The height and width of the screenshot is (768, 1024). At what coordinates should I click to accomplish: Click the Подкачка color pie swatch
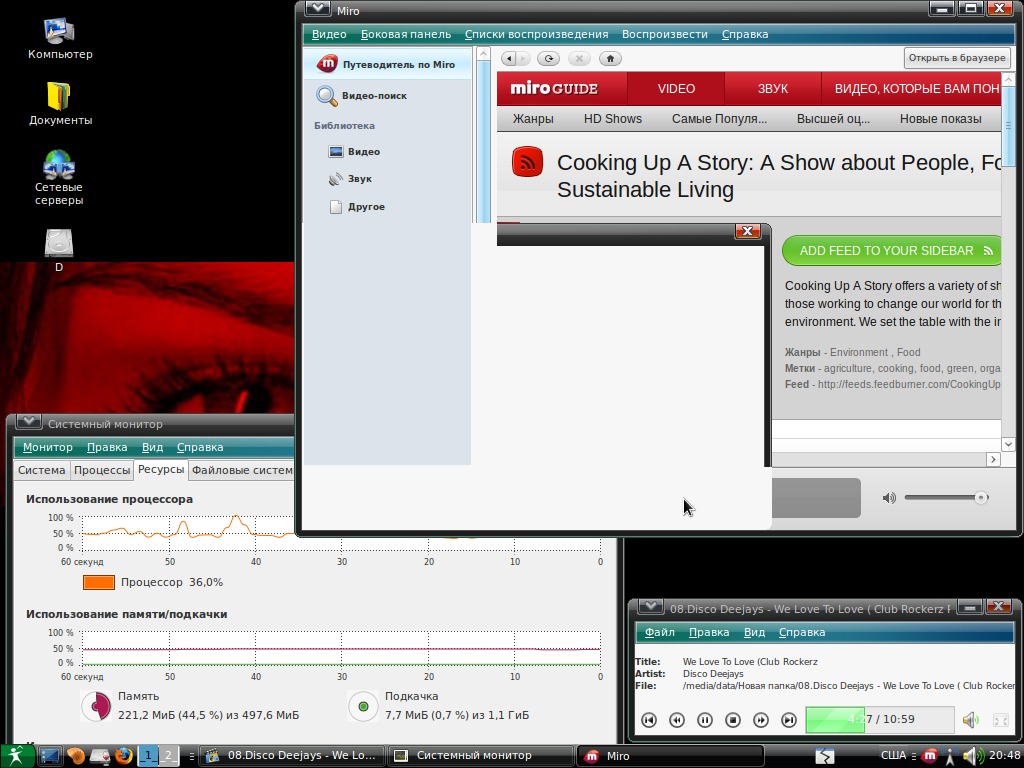click(x=363, y=706)
